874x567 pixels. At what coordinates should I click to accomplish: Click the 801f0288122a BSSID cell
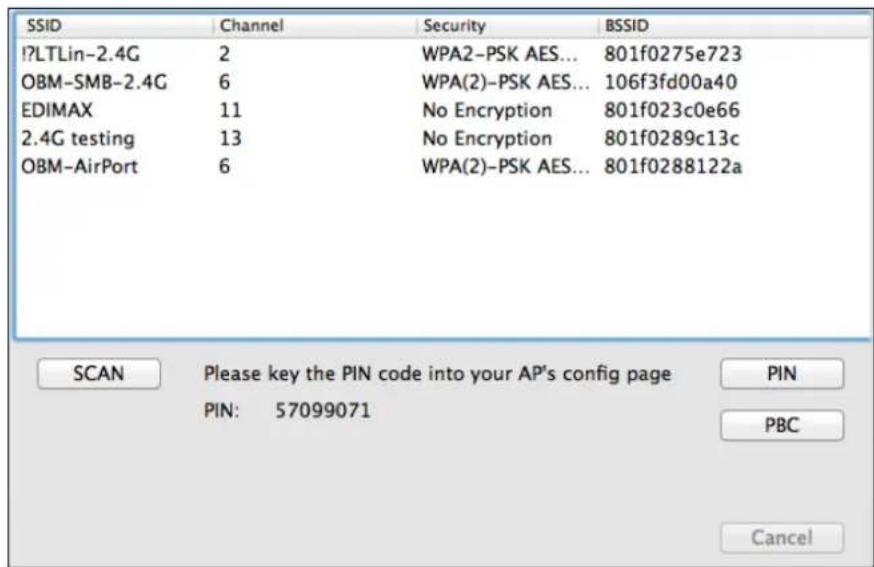(x=672, y=166)
